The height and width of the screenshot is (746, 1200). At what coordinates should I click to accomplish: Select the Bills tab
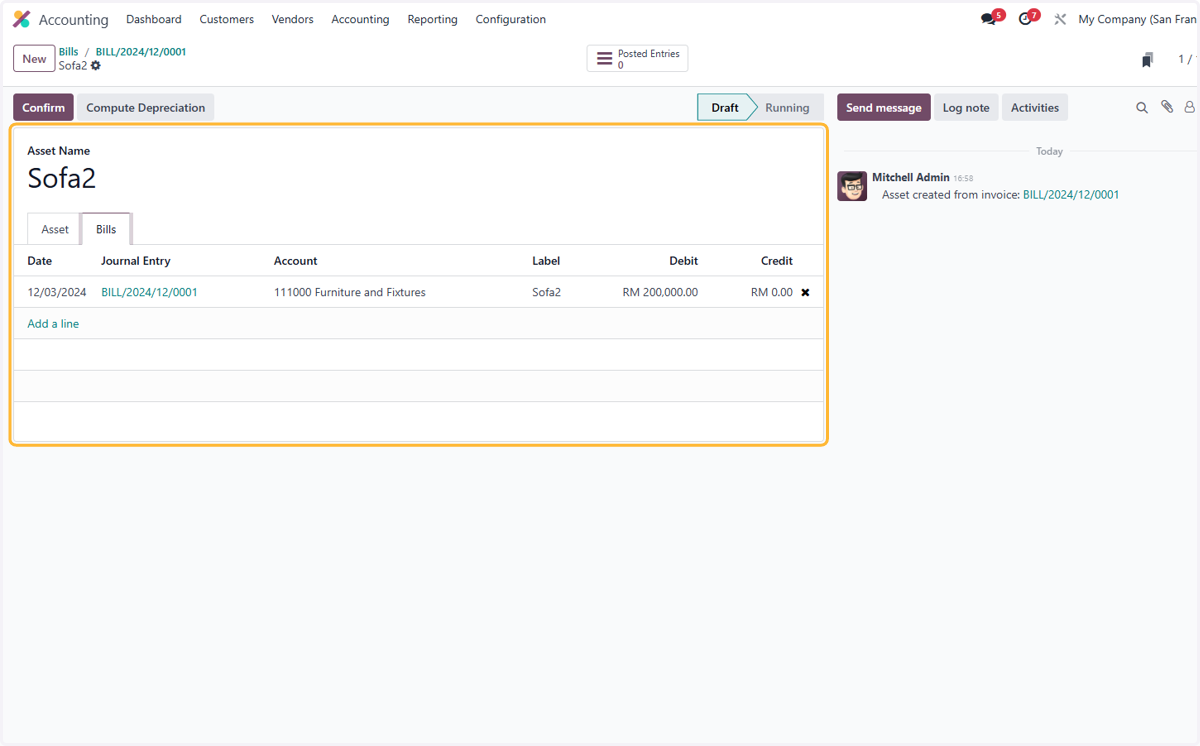click(106, 229)
